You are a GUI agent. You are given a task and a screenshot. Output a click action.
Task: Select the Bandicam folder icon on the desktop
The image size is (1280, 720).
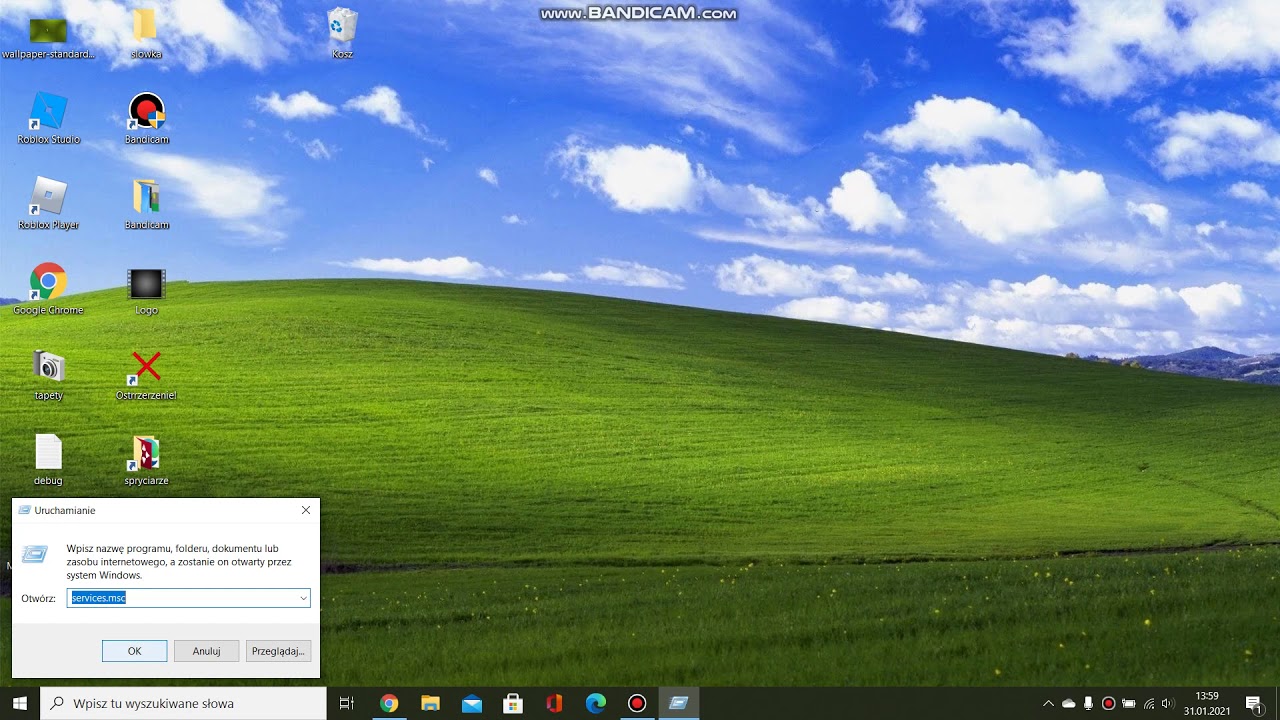[146, 204]
